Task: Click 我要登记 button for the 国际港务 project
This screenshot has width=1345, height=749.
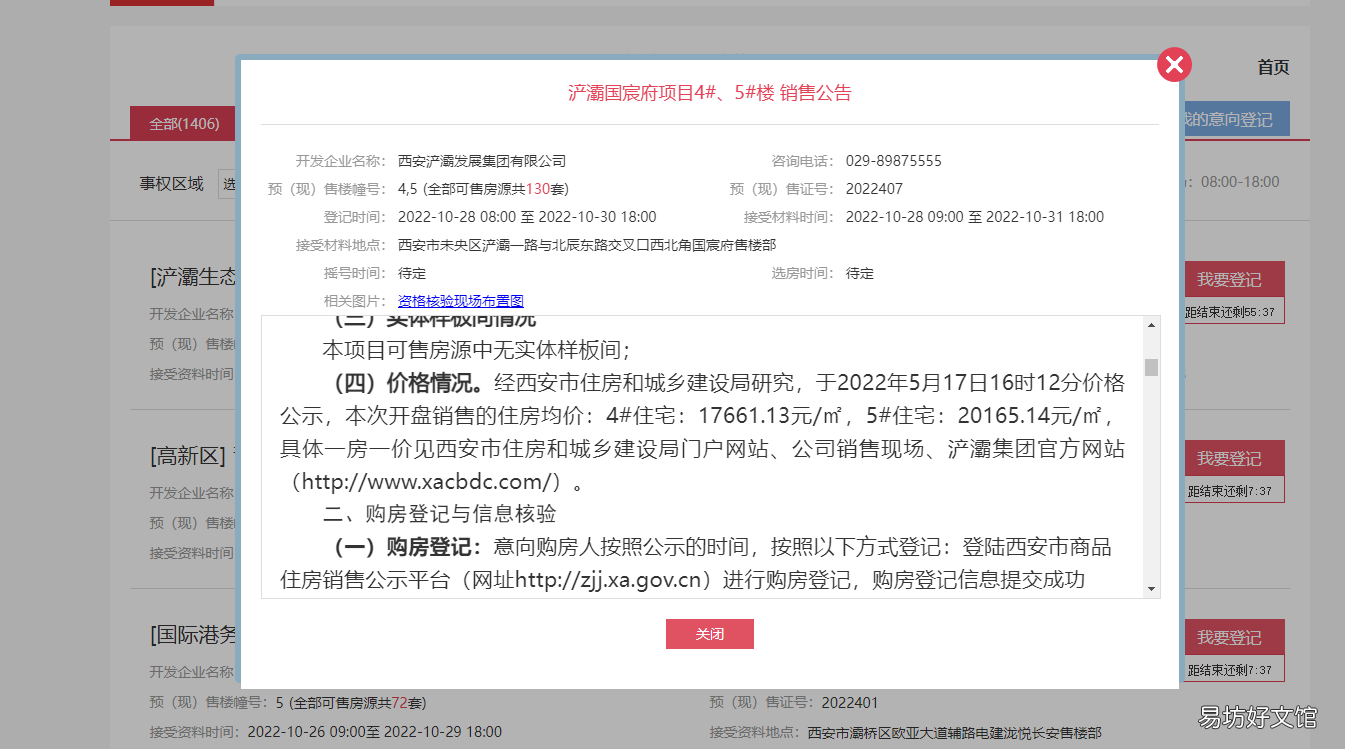Action: (x=1229, y=637)
